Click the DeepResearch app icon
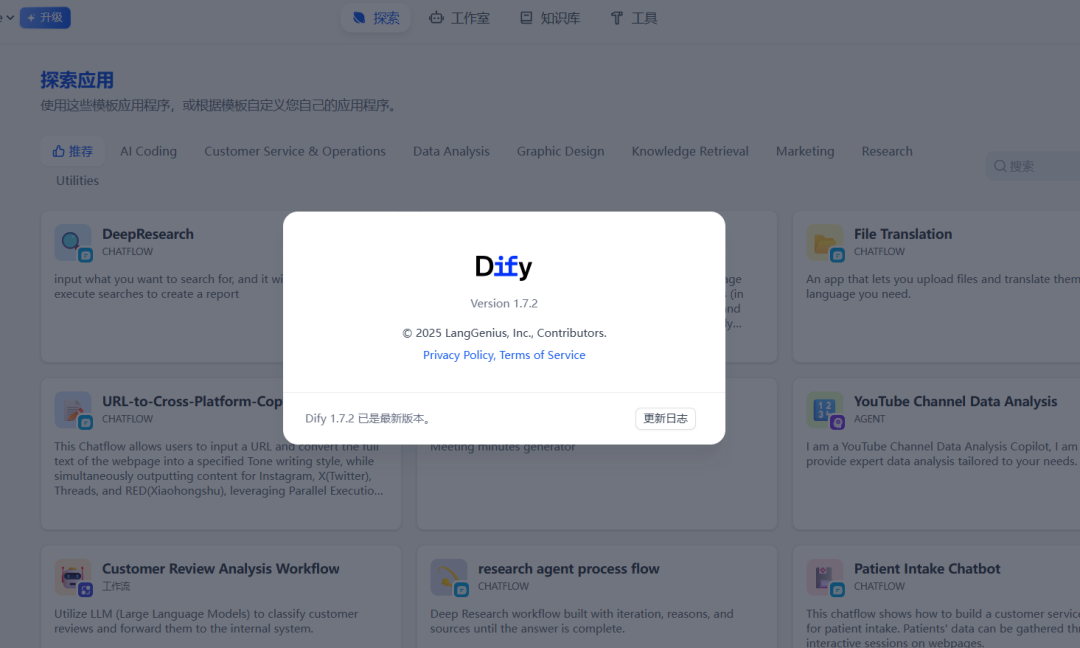The width and height of the screenshot is (1080, 648). point(72,242)
